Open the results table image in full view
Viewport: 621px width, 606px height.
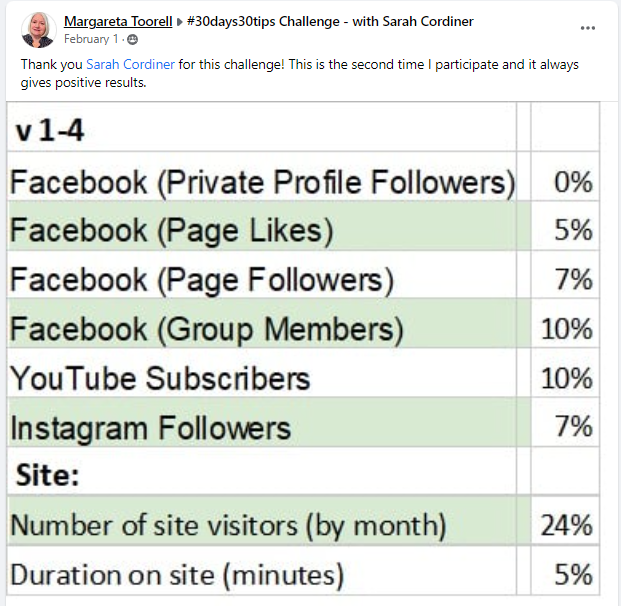[303, 349]
